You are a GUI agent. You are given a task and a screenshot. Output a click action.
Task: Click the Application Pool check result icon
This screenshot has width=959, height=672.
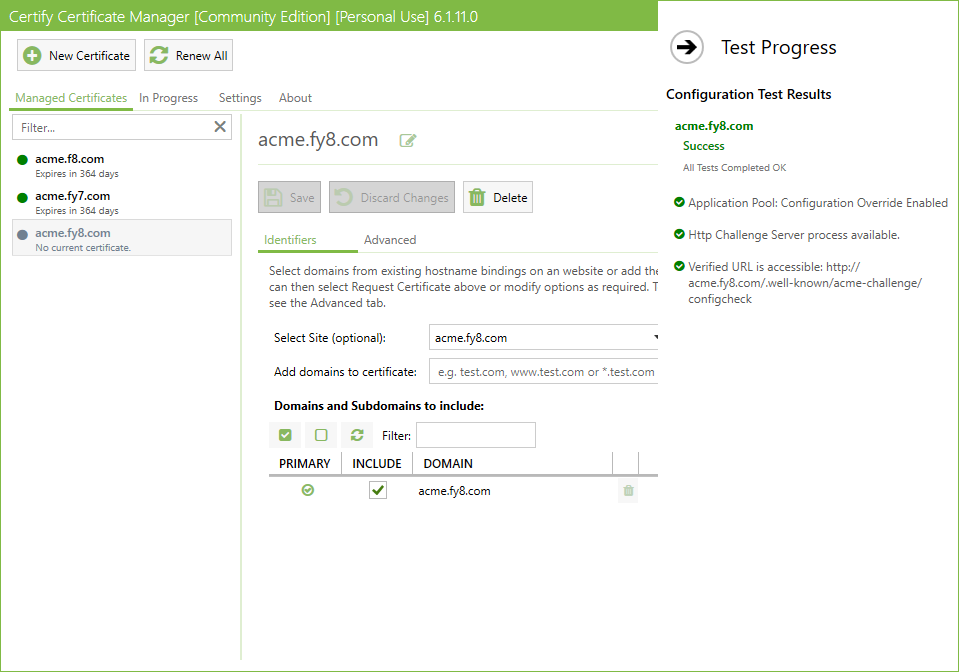coord(679,202)
